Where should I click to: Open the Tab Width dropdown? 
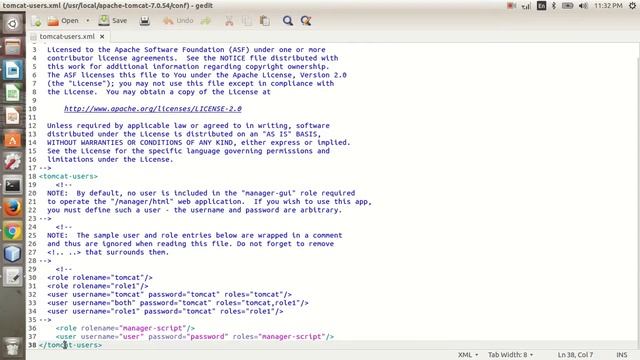pos(511,355)
